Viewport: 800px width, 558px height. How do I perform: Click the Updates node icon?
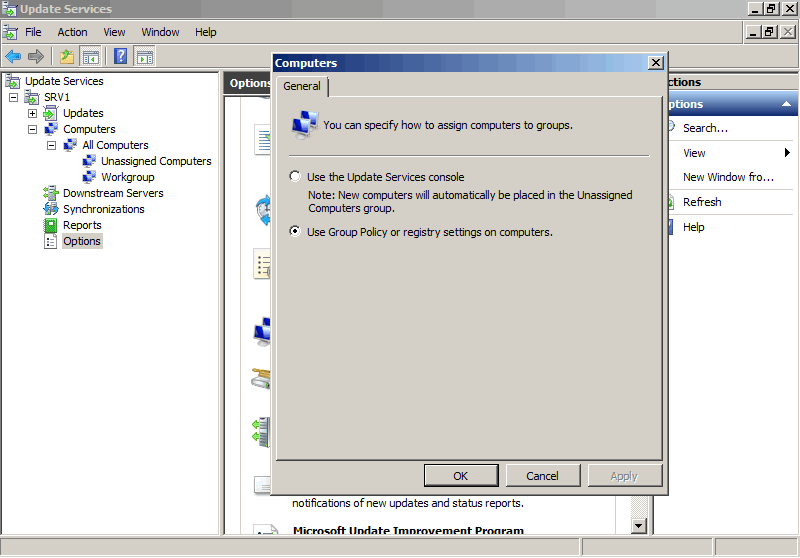pyautogui.click(x=51, y=113)
